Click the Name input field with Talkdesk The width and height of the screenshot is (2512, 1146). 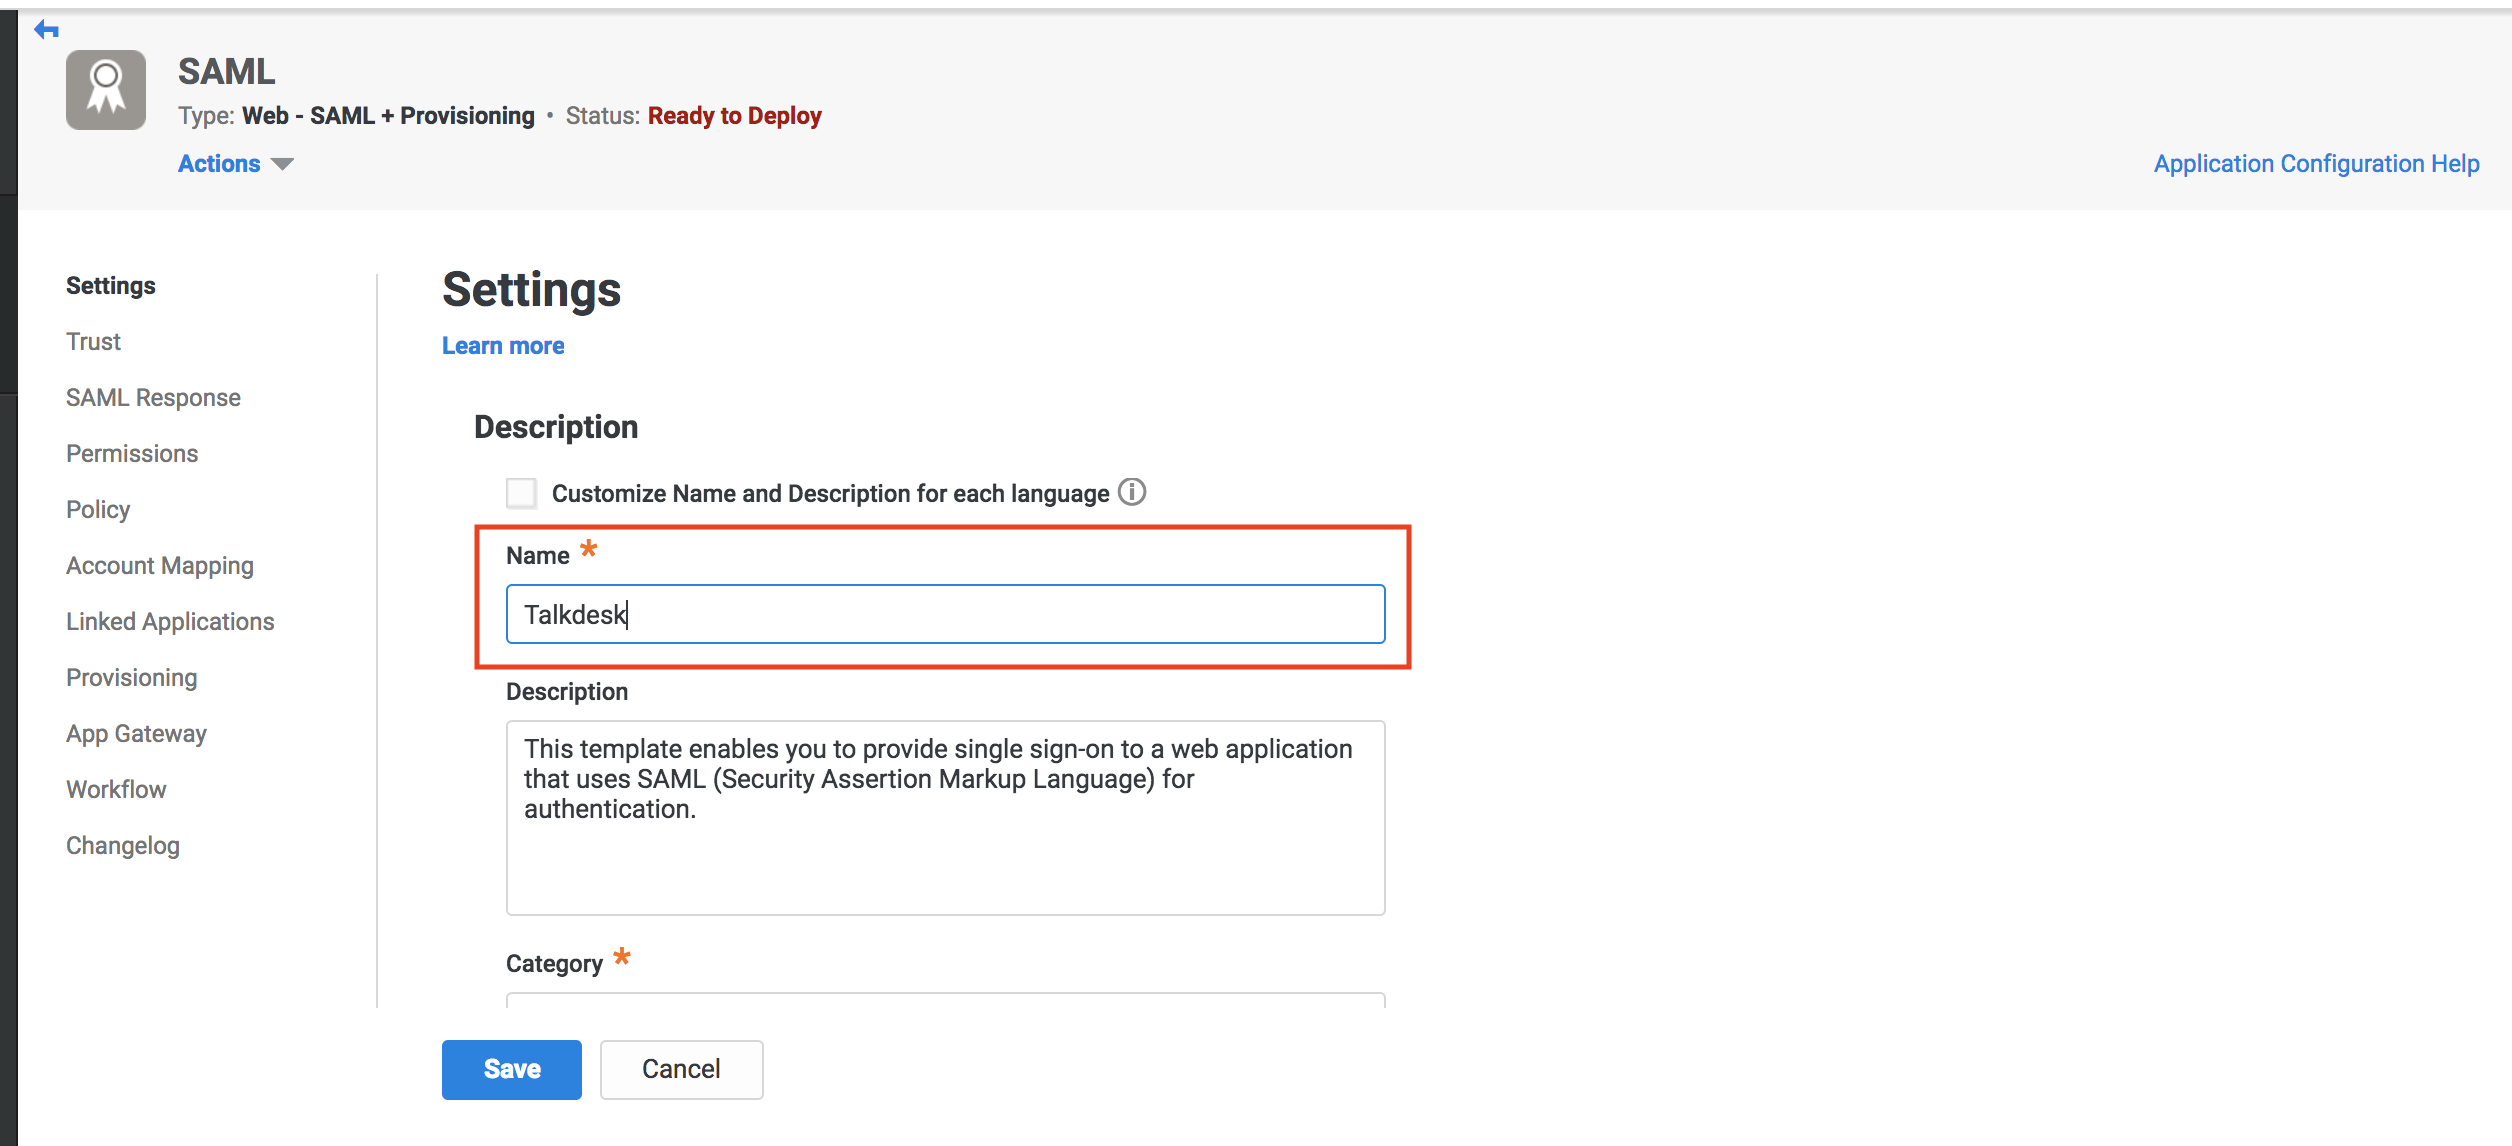tap(945, 614)
